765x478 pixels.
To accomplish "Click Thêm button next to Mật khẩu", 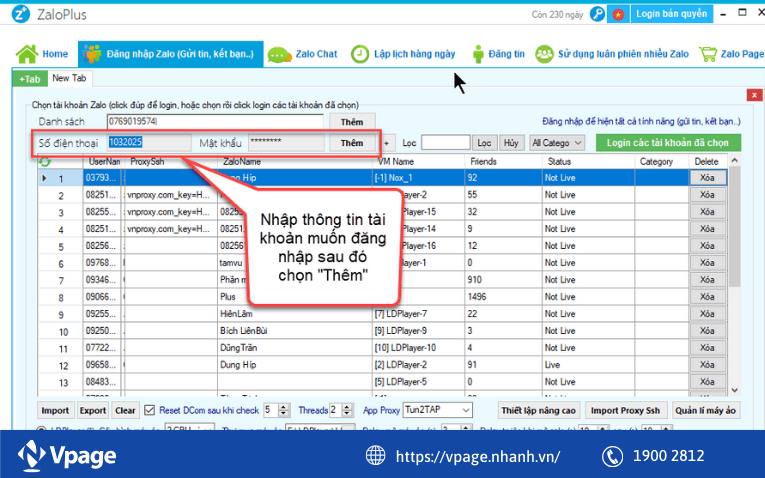I will click(352, 143).
